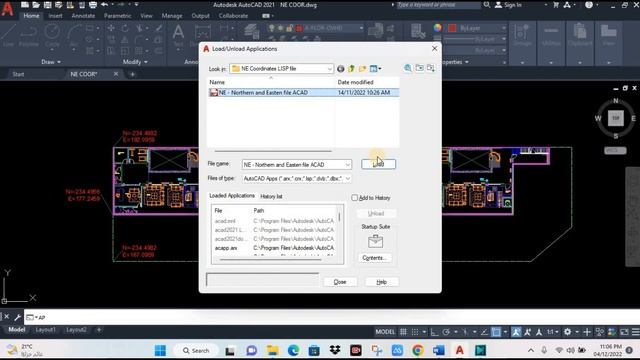Expand the Look in folder dropdown
The image size is (640, 360).
[x=329, y=69]
